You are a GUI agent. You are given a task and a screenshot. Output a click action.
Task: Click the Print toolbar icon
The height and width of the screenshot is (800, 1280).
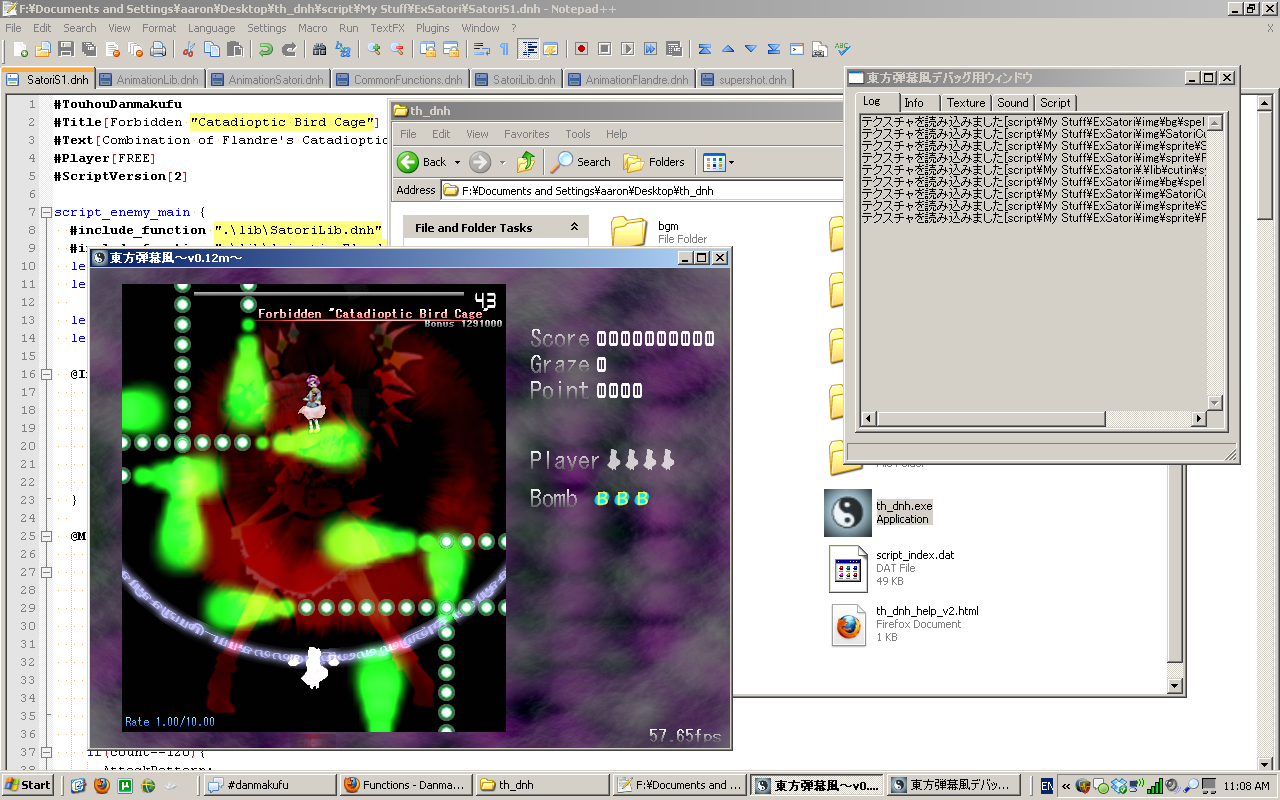[x=158, y=48]
